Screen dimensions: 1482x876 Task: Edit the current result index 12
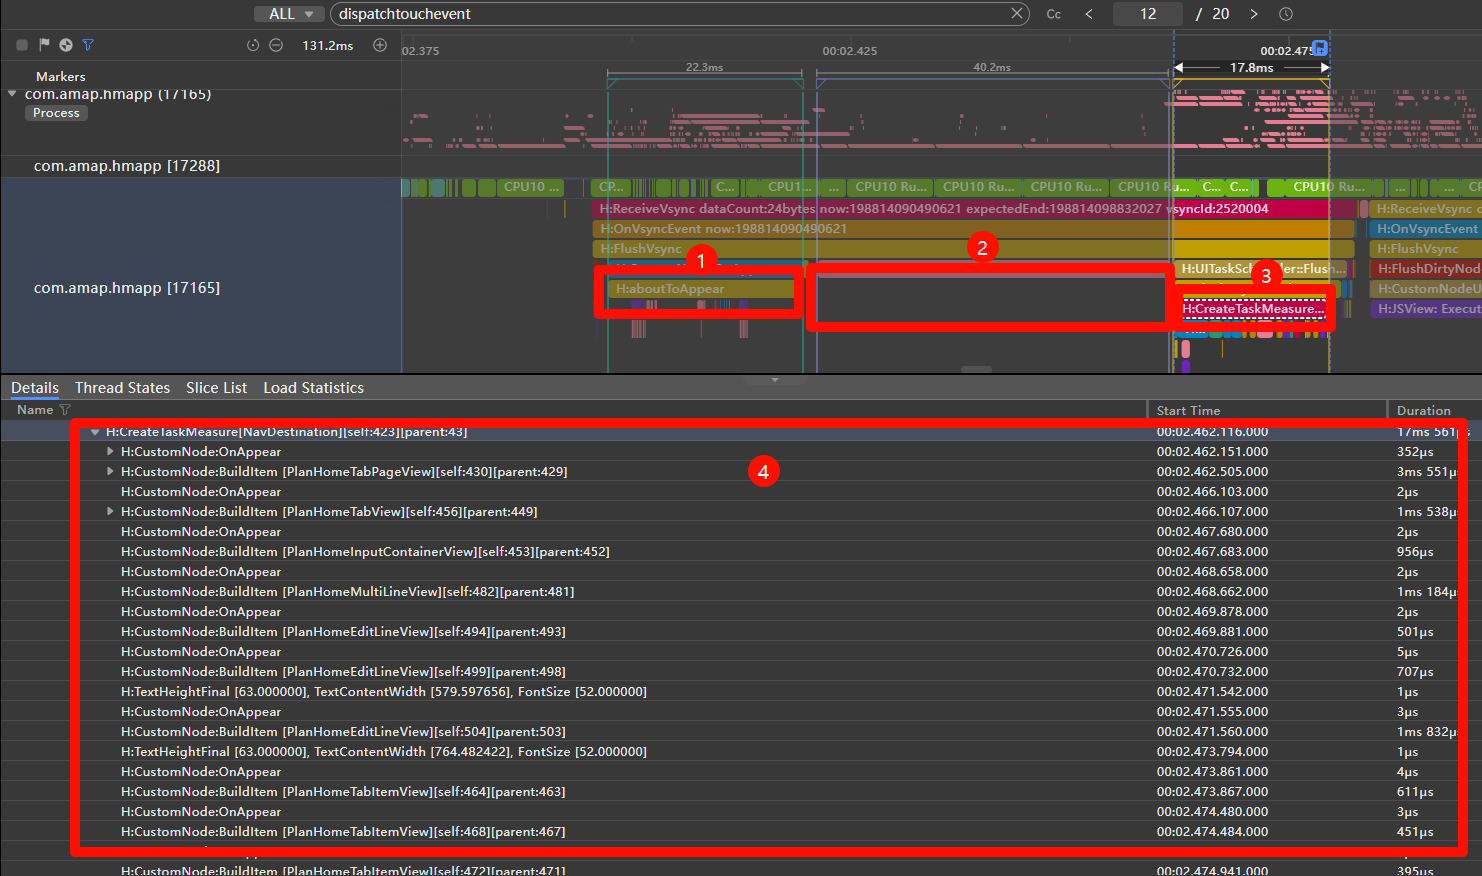[1148, 14]
